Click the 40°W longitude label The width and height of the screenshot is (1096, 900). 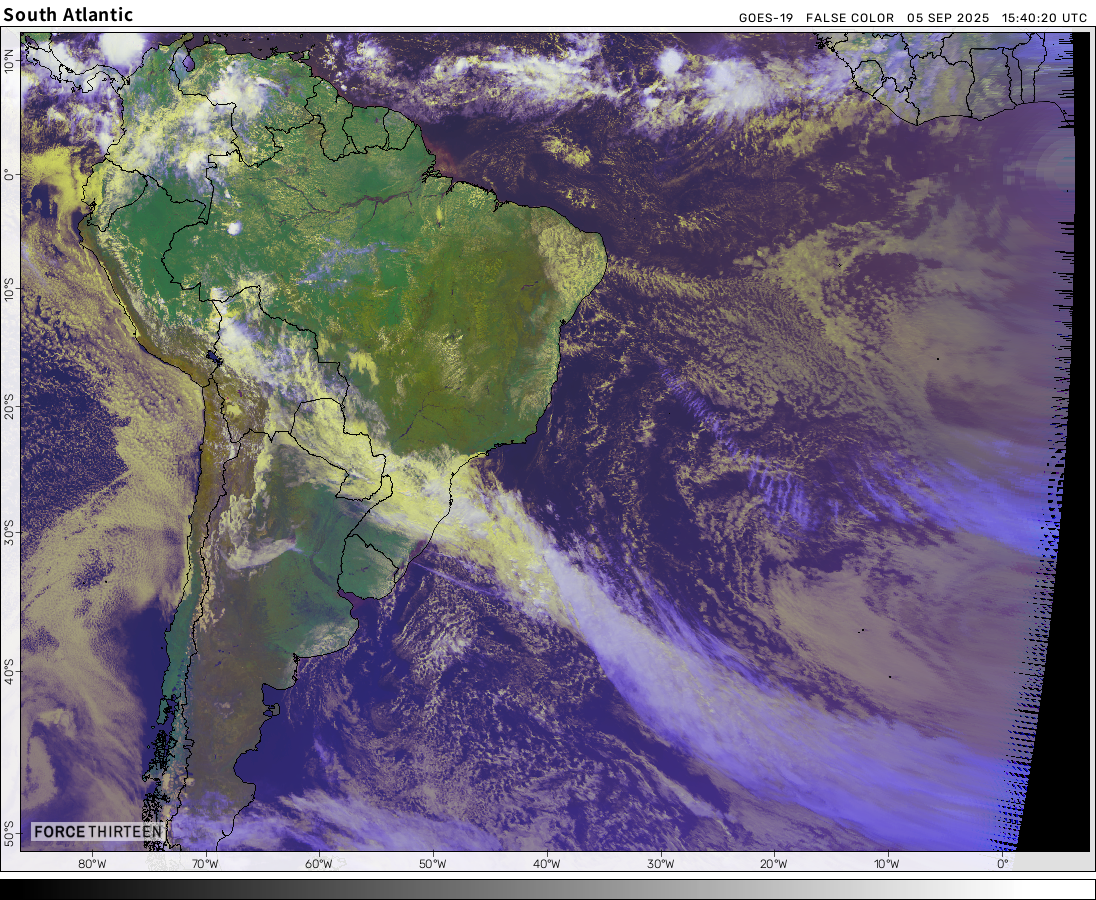(546, 863)
